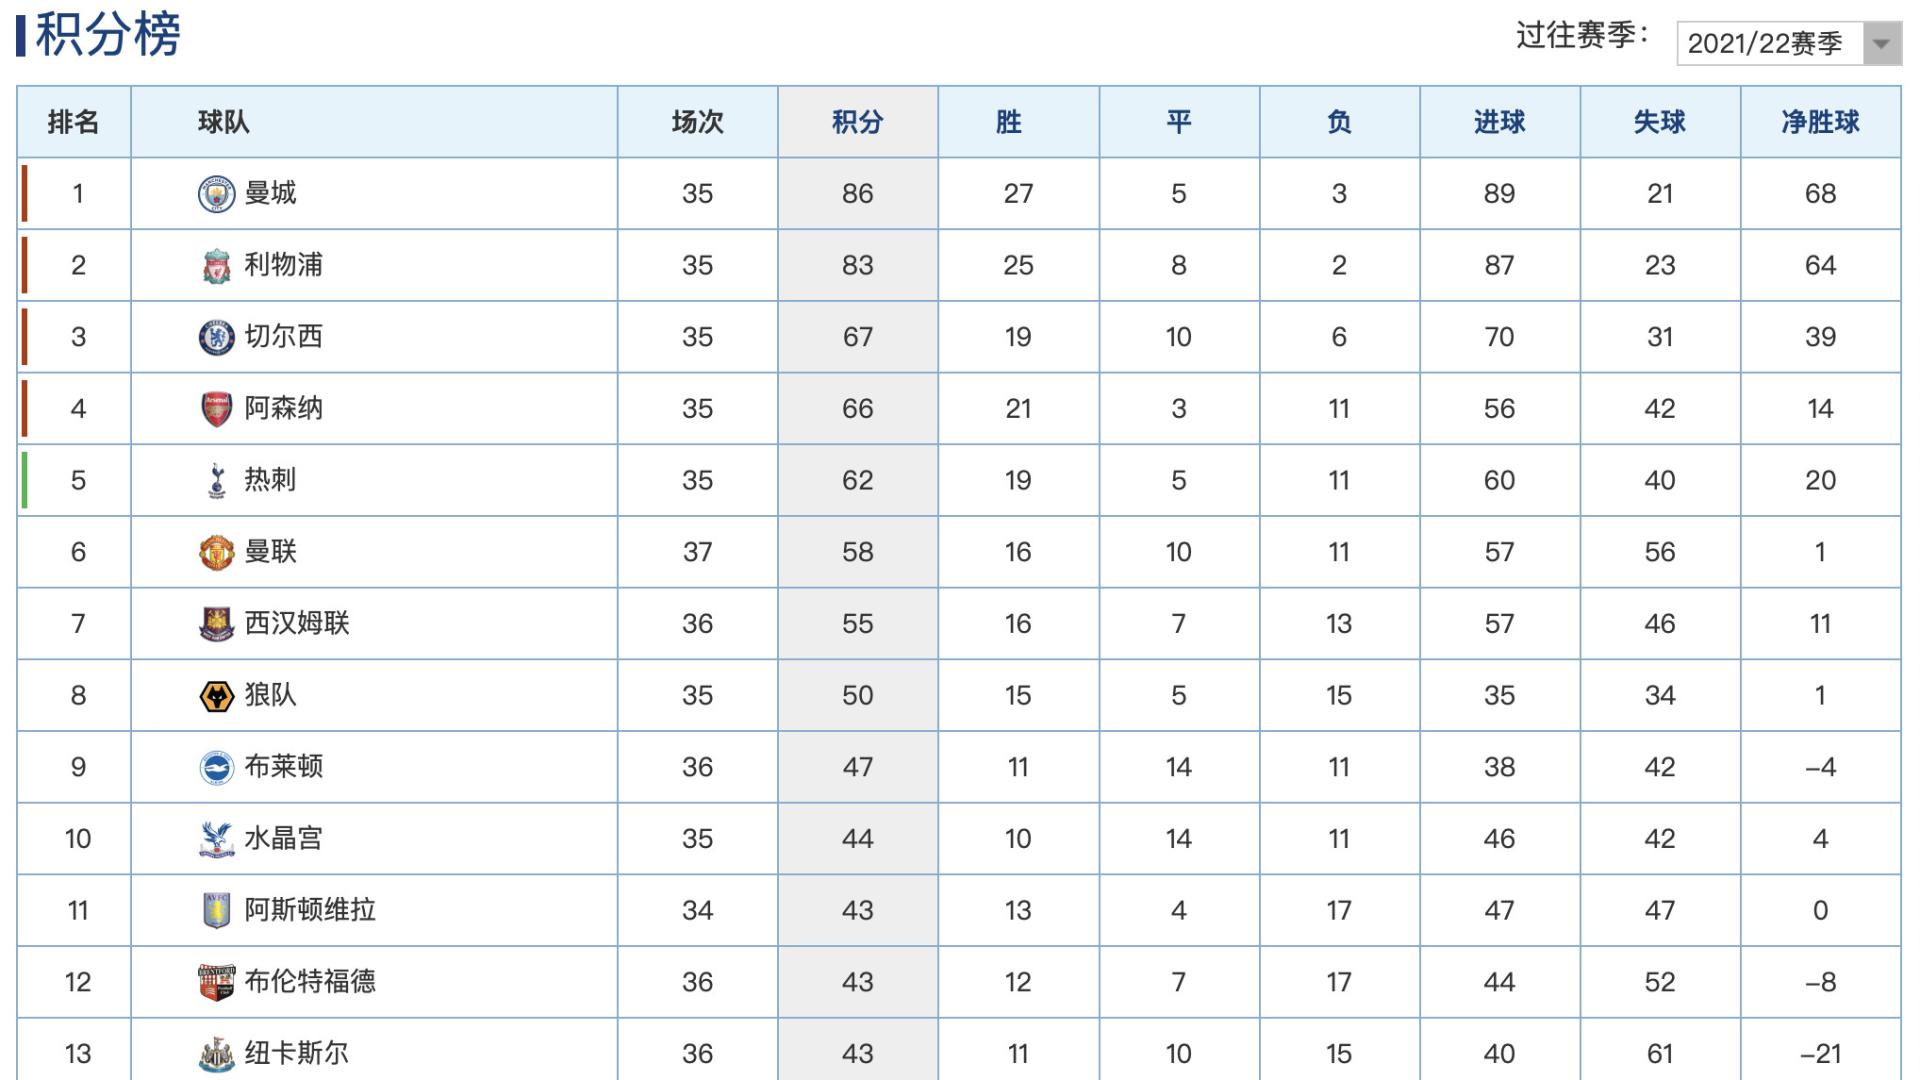This screenshot has height=1080, width=1920.
Task: Click the Manchester City club crest
Action: (216, 194)
